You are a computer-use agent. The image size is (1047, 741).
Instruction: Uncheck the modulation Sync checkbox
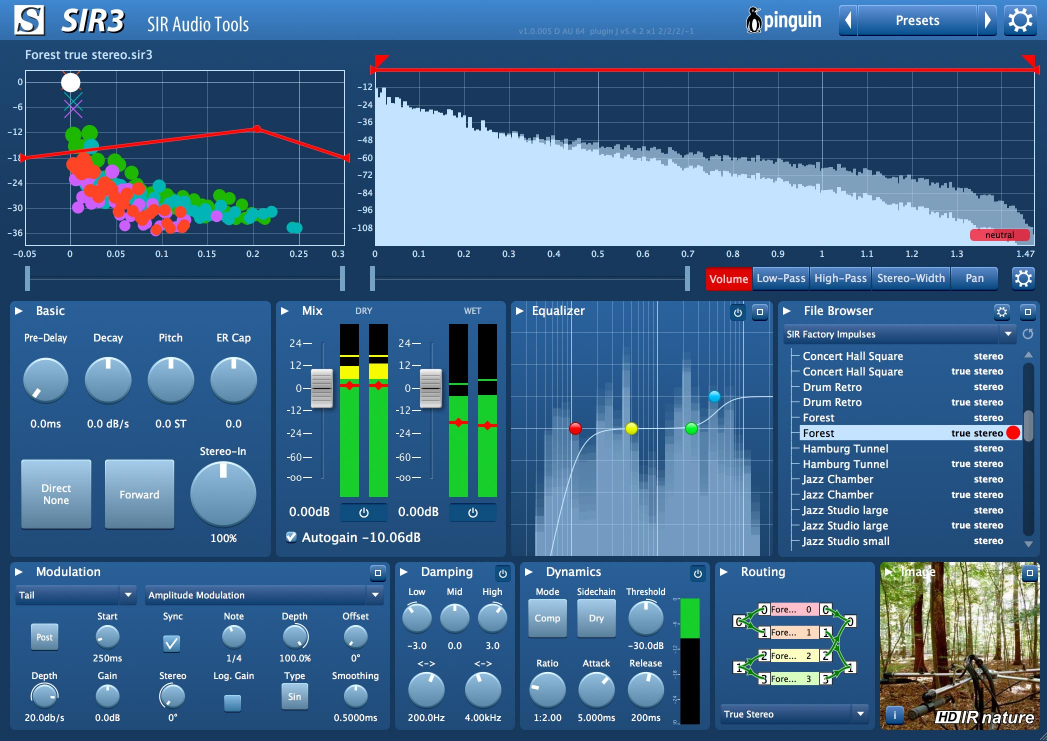pos(172,643)
